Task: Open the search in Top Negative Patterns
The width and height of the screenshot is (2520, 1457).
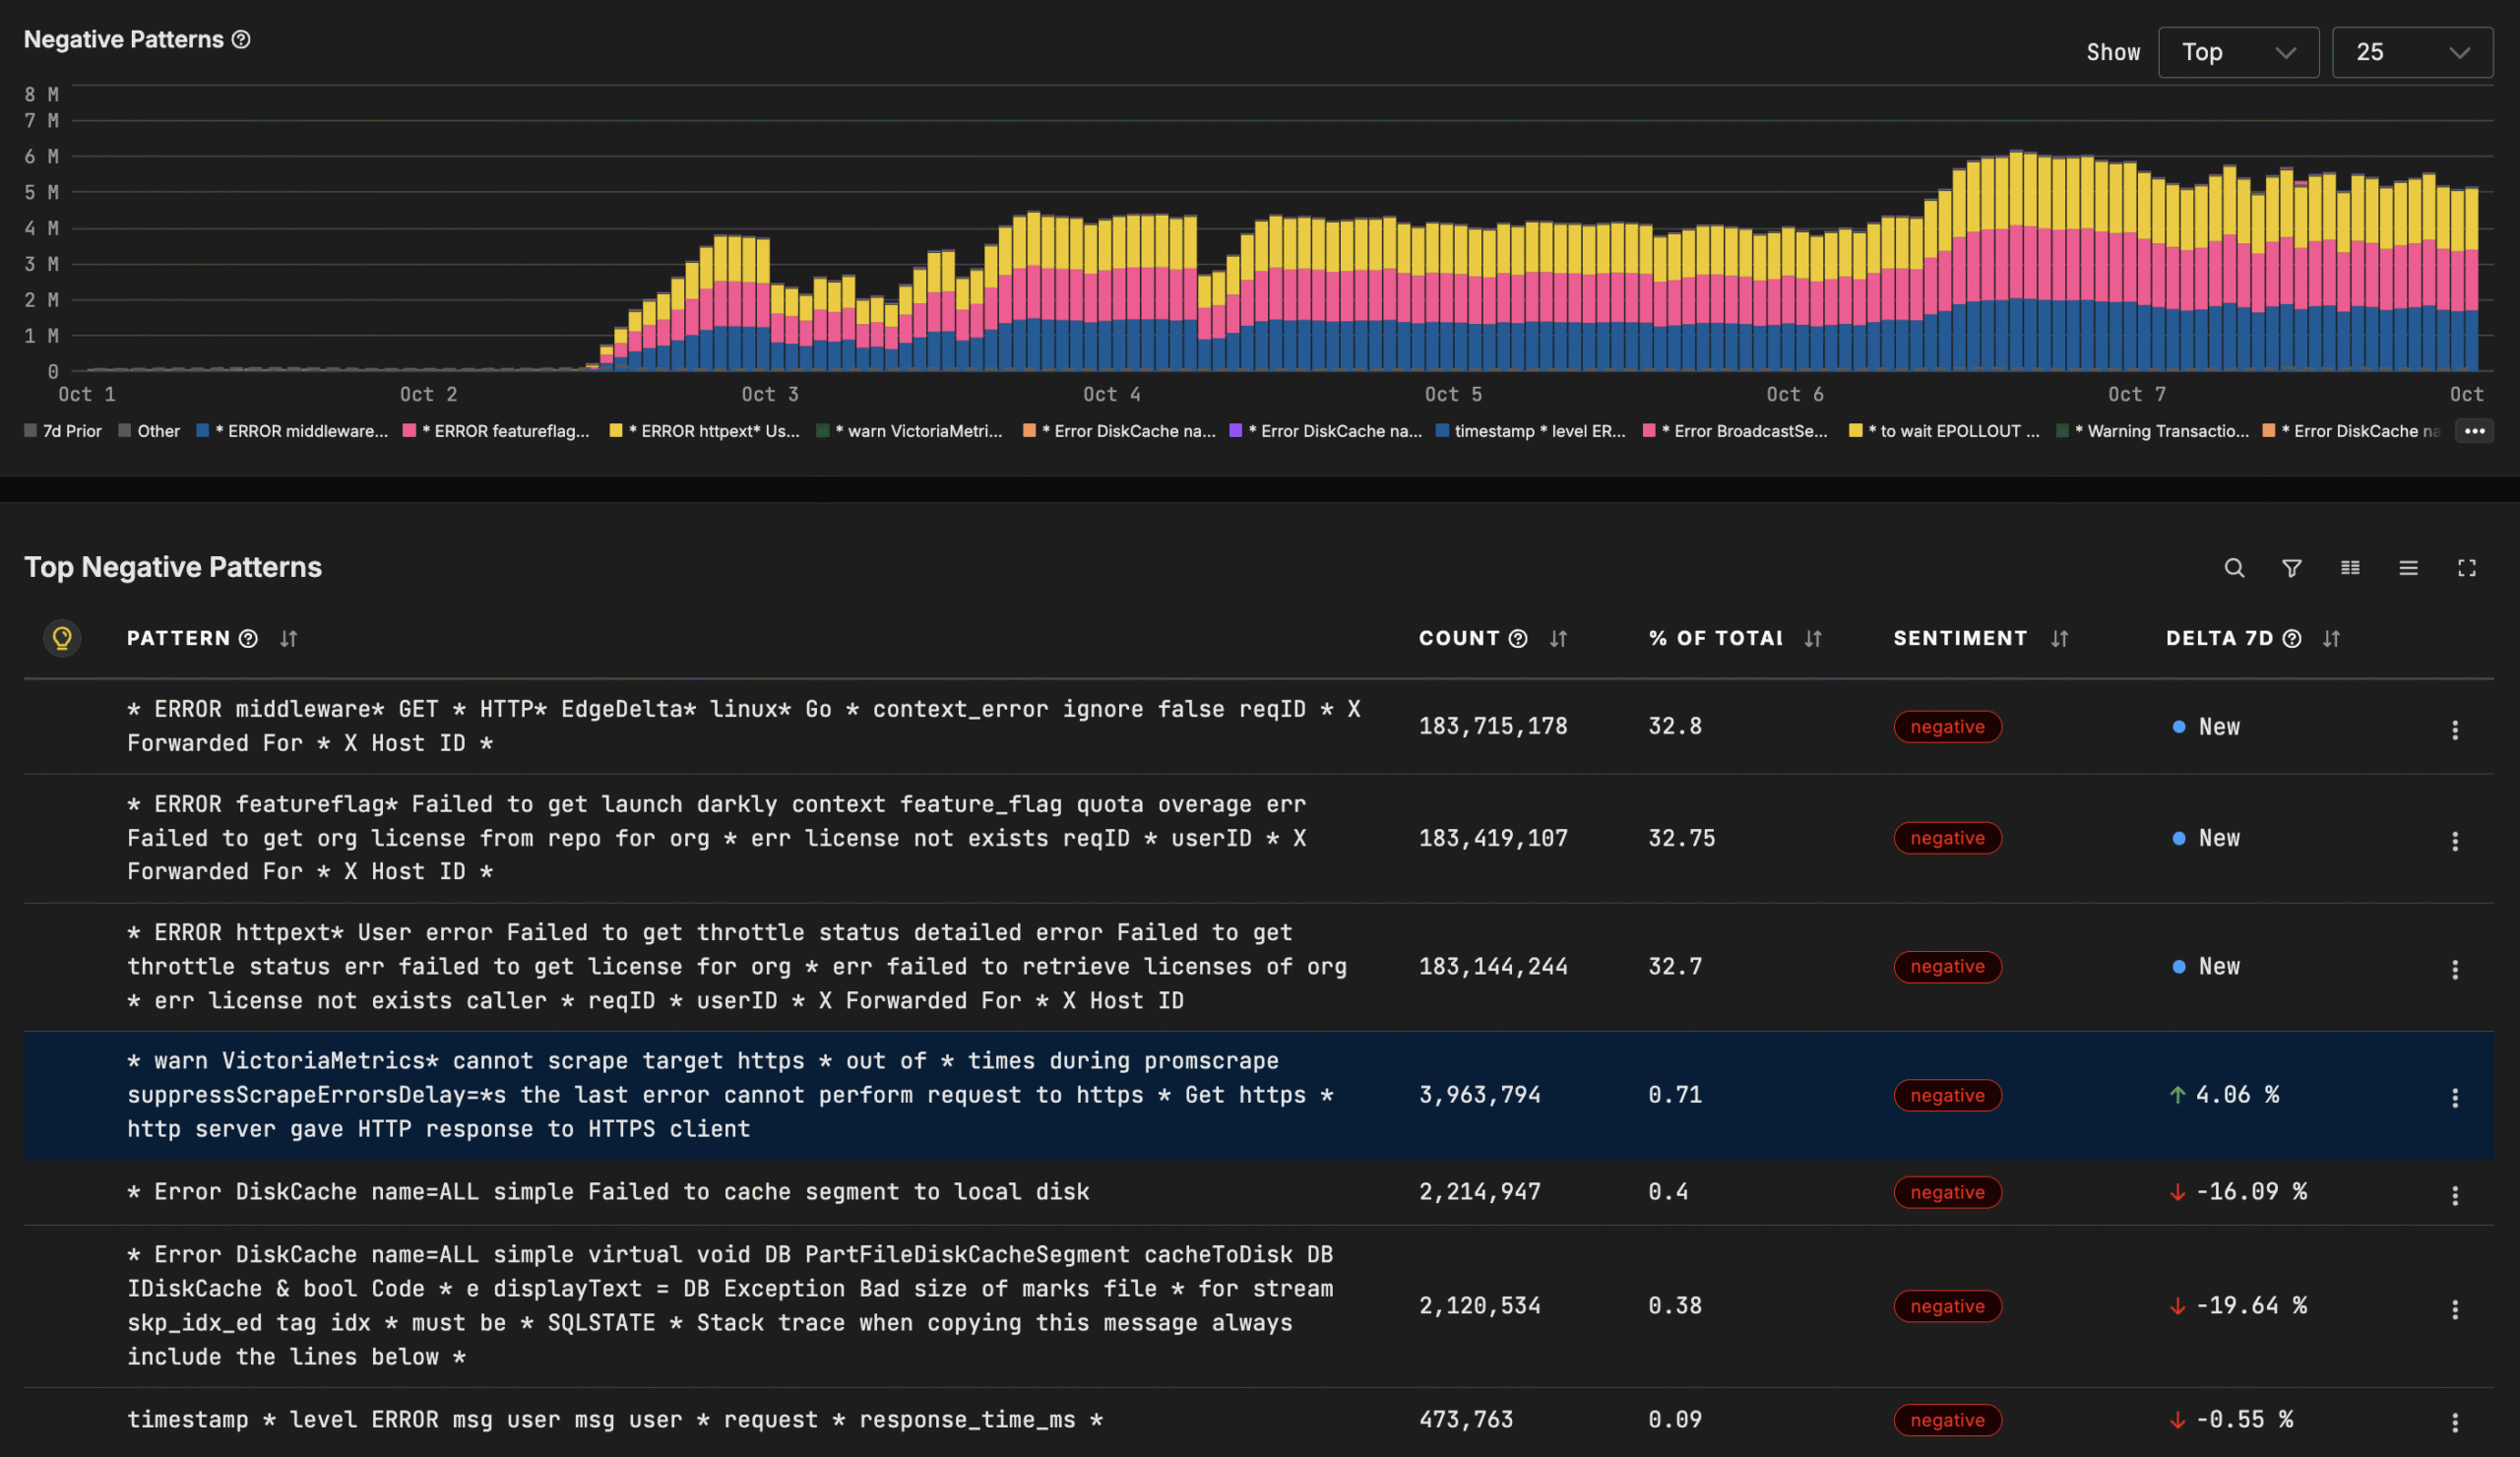Action: tap(2235, 568)
